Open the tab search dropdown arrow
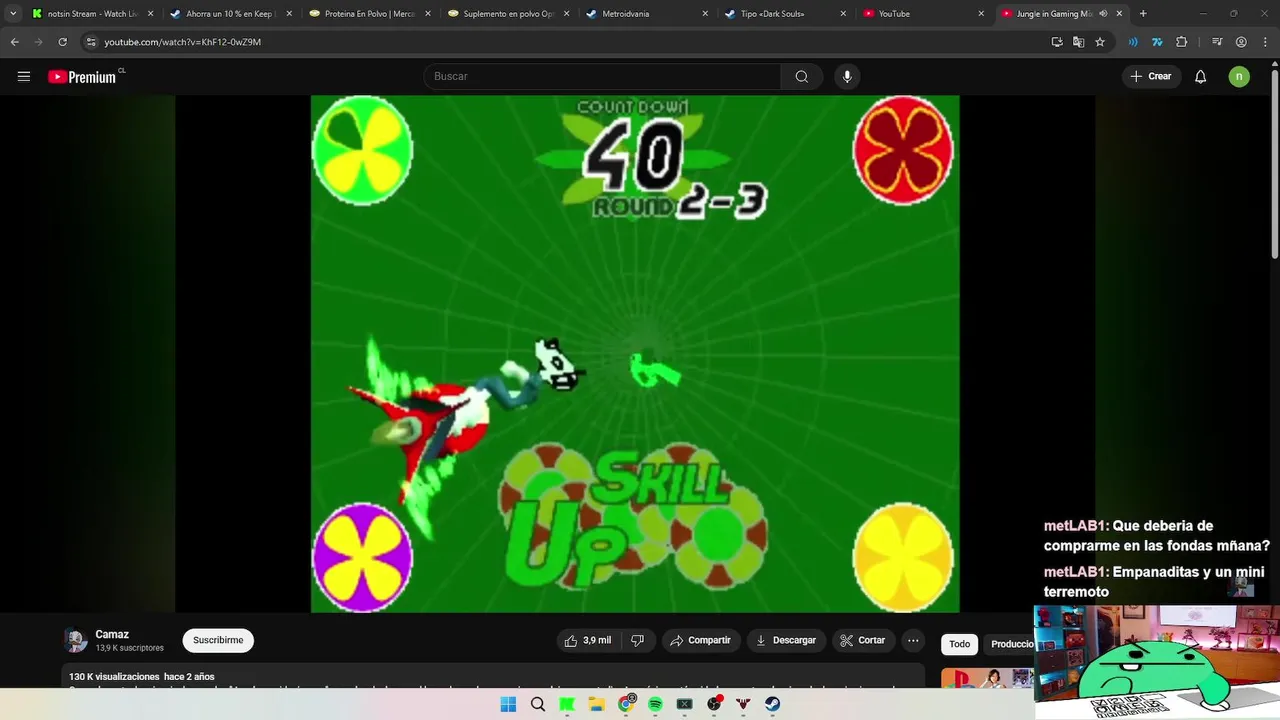This screenshot has width=1280, height=720. click(x=13, y=14)
